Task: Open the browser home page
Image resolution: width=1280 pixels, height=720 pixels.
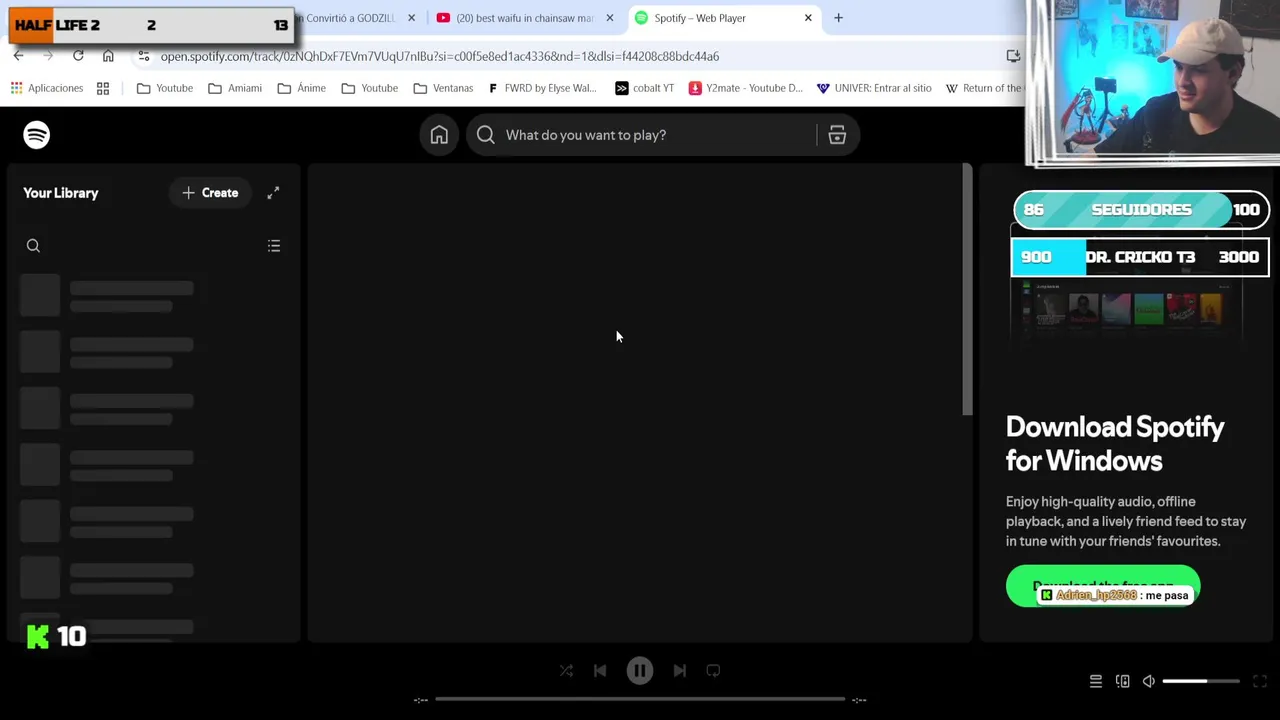Action: click(x=108, y=56)
